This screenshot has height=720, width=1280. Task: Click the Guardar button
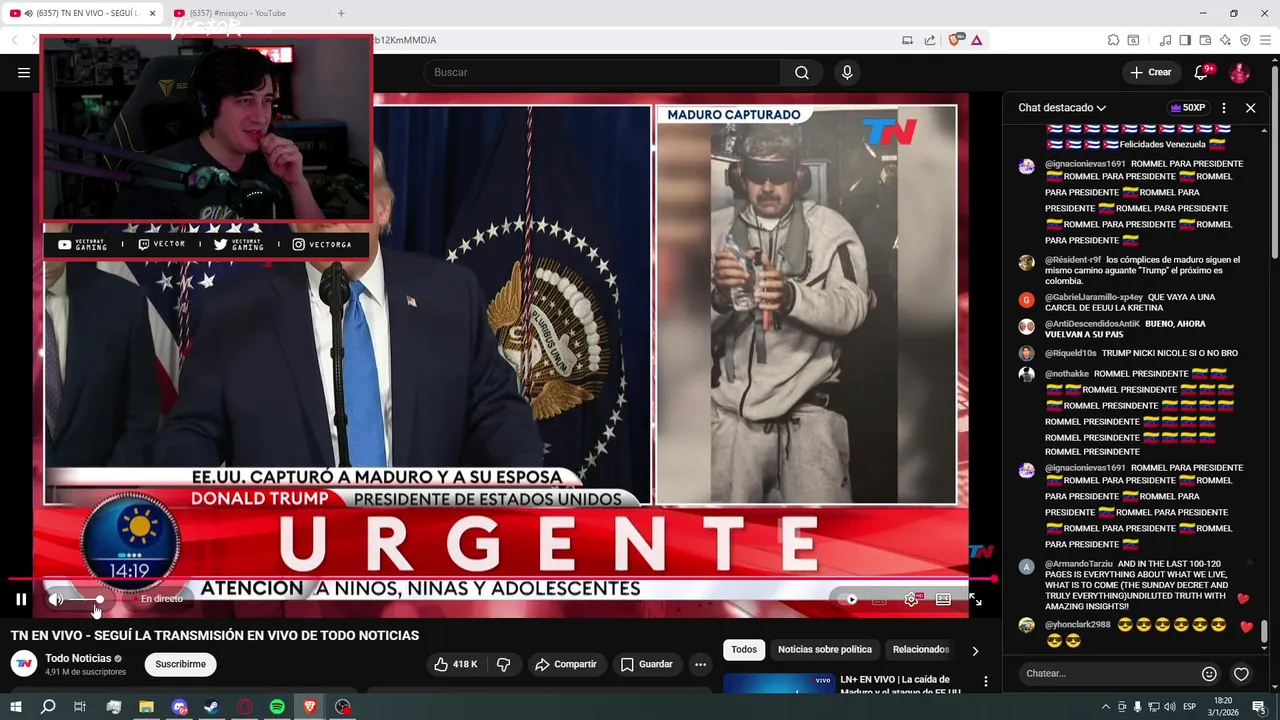point(646,664)
